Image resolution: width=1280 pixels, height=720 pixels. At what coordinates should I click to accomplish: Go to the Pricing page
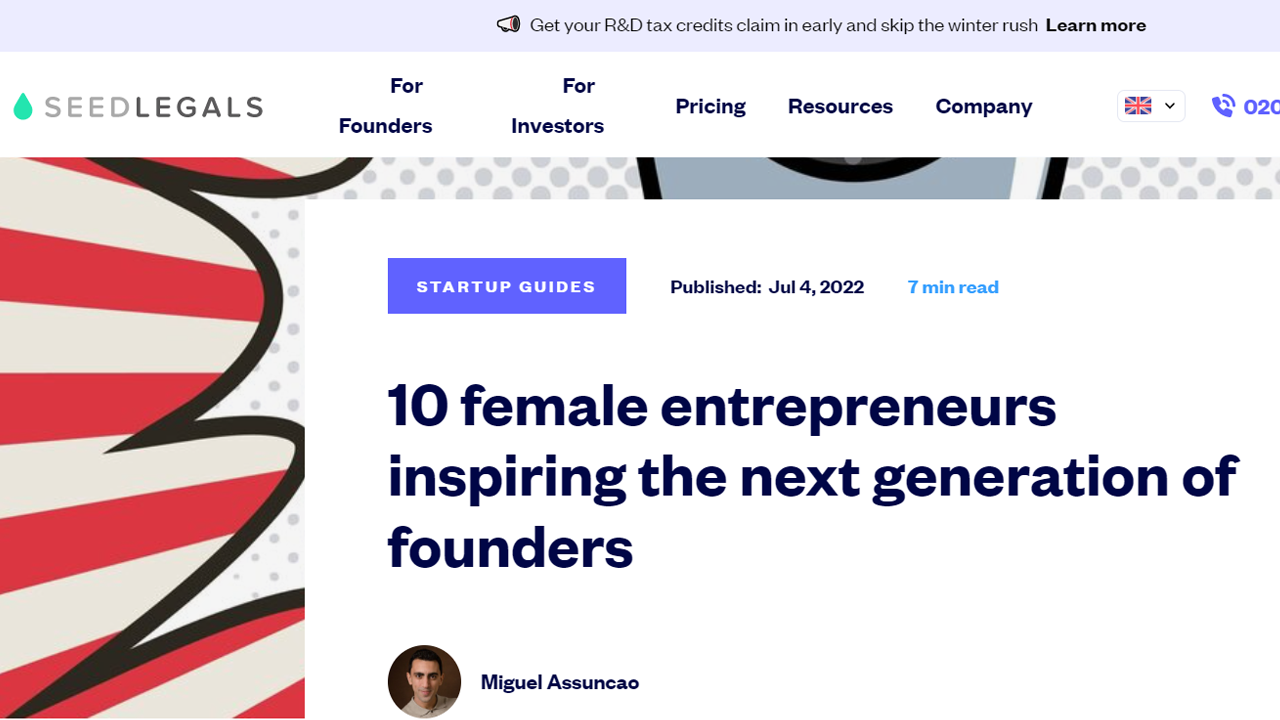tap(711, 106)
